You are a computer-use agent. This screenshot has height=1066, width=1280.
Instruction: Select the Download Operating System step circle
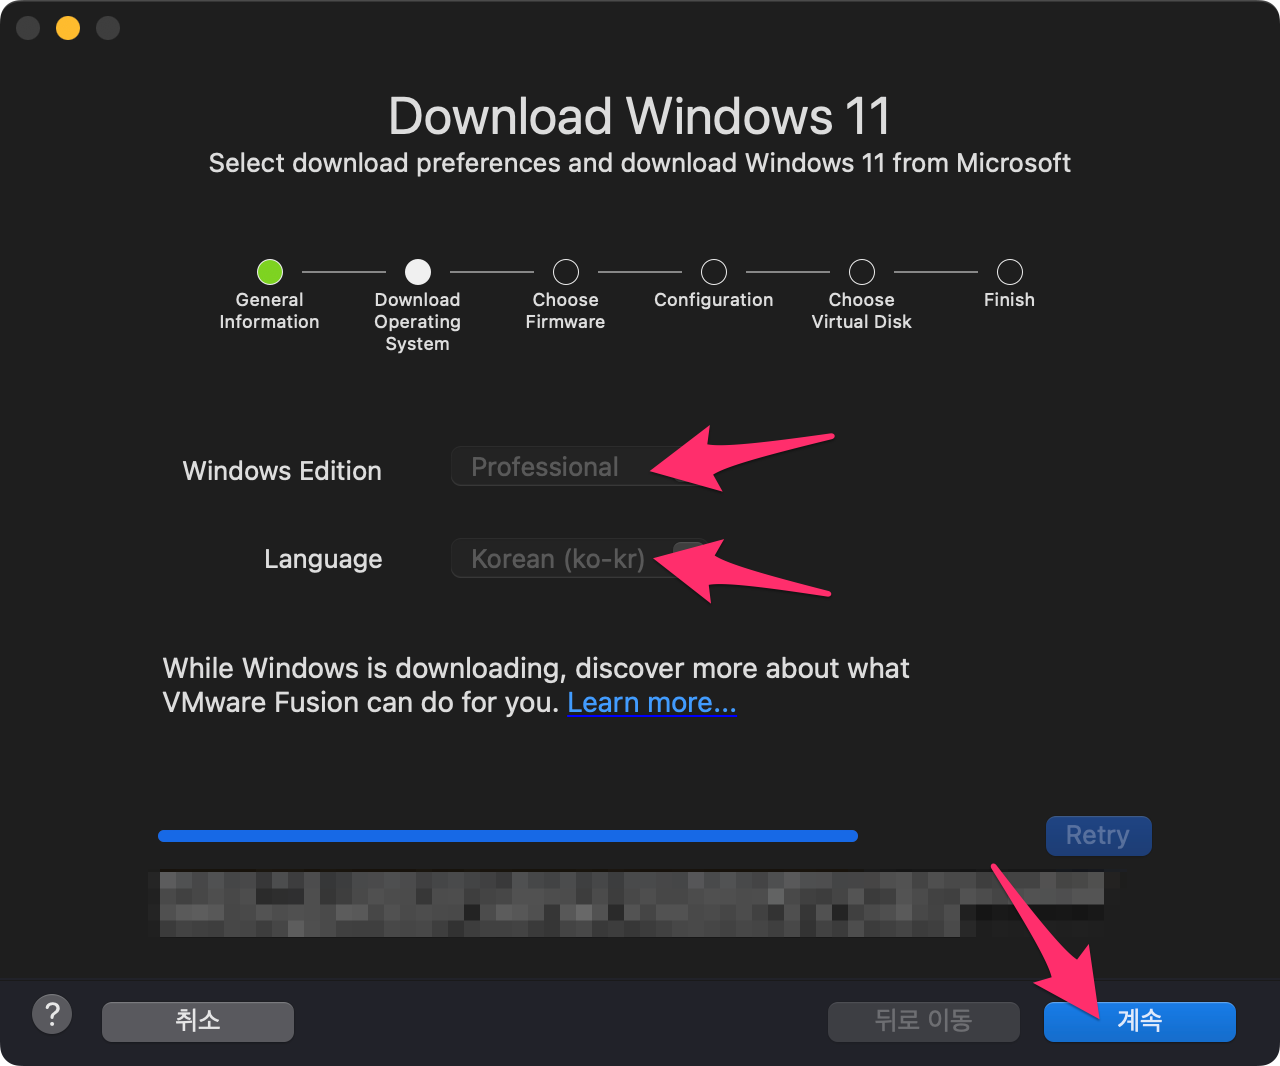pos(418,272)
